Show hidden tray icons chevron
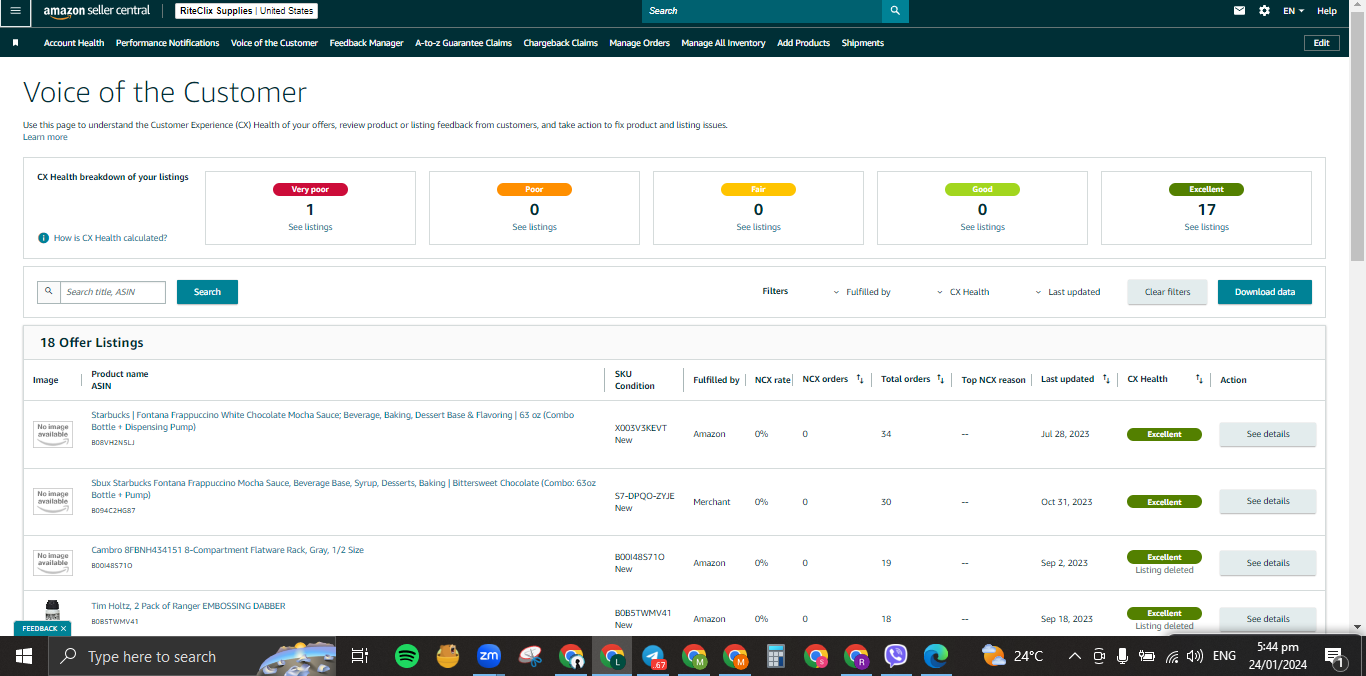The image size is (1366, 676). pyautogui.click(x=1074, y=657)
